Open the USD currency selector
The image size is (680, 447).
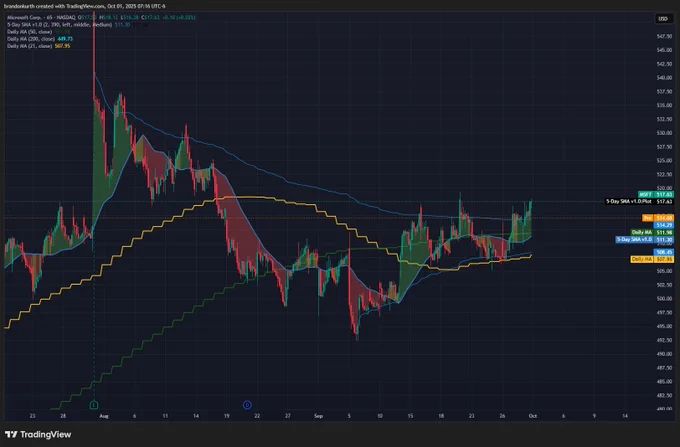coord(663,19)
